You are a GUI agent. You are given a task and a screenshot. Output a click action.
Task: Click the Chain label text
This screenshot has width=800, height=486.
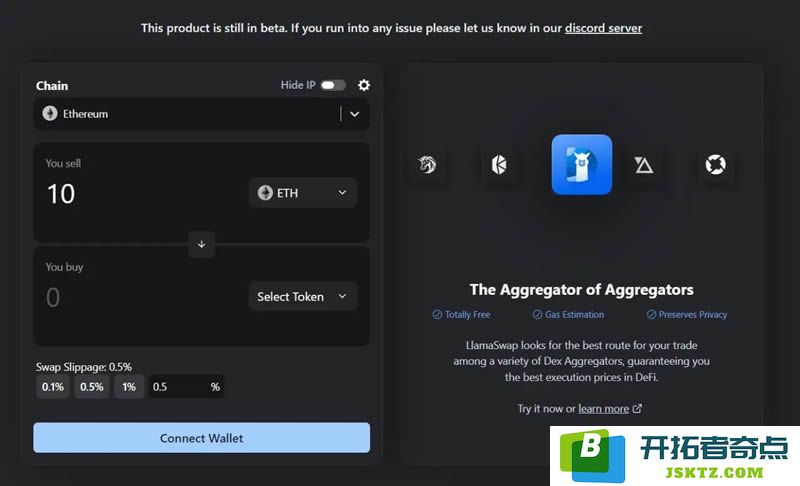(x=52, y=86)
